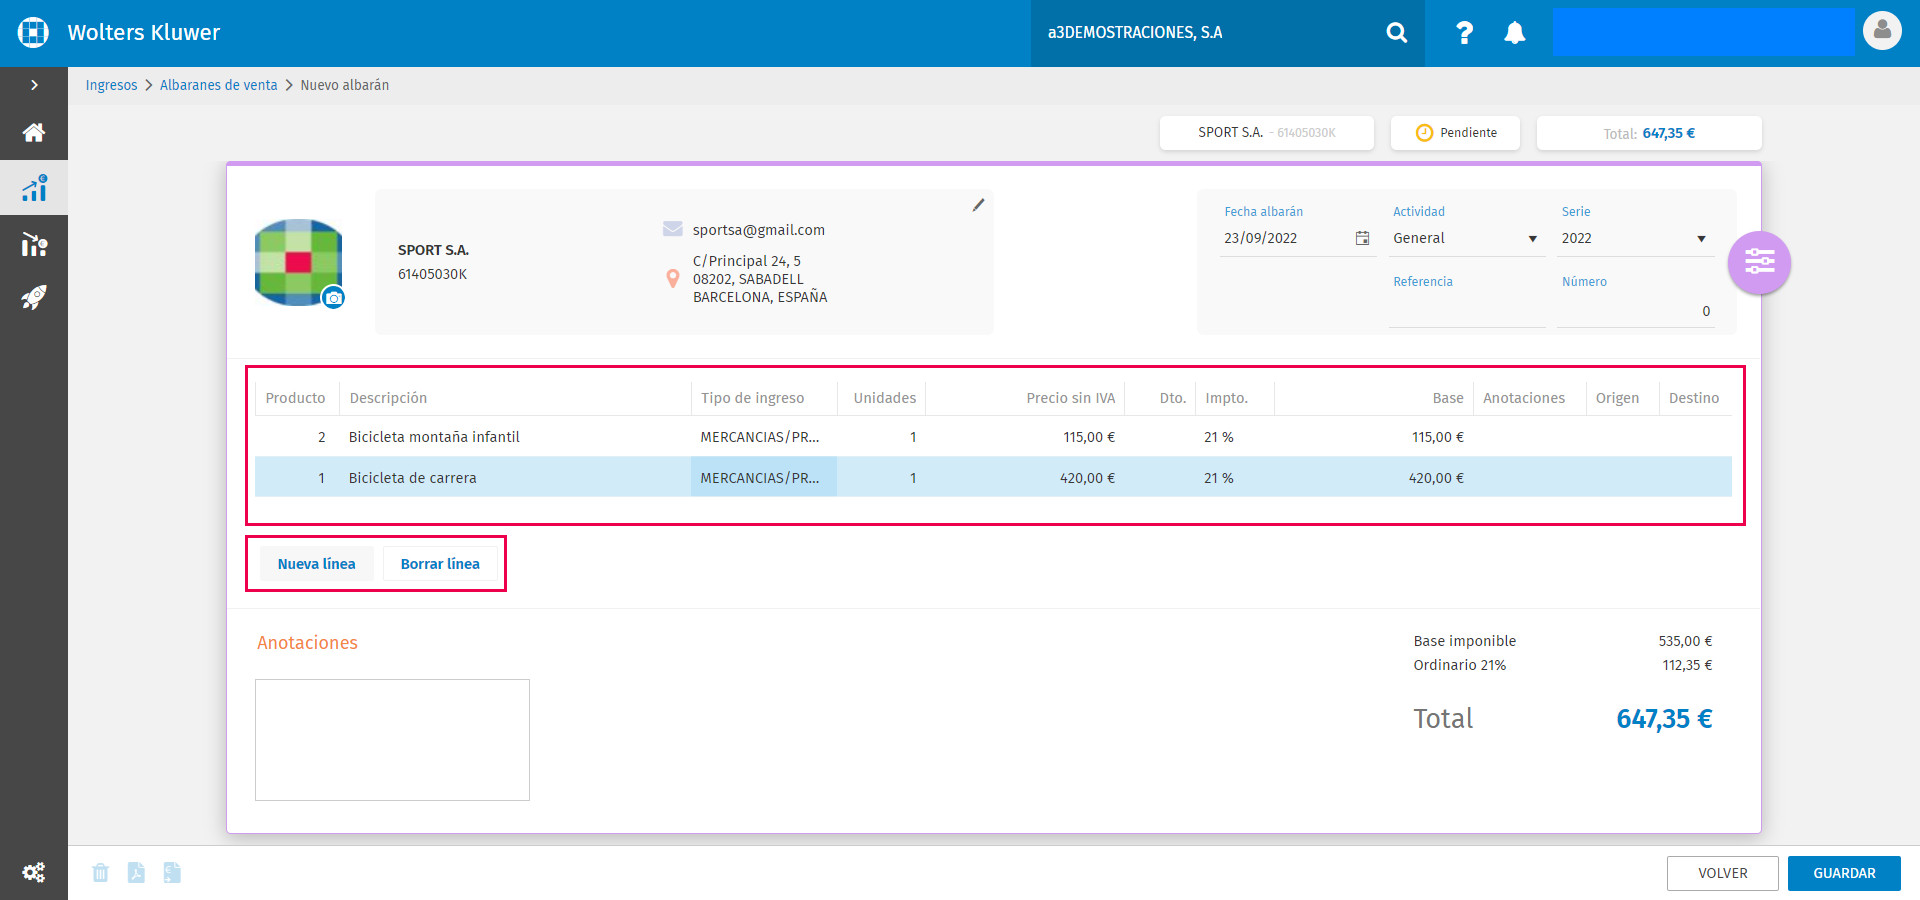
Task: Delete the line with Borrar línea
Action: [x=440, y=564]
